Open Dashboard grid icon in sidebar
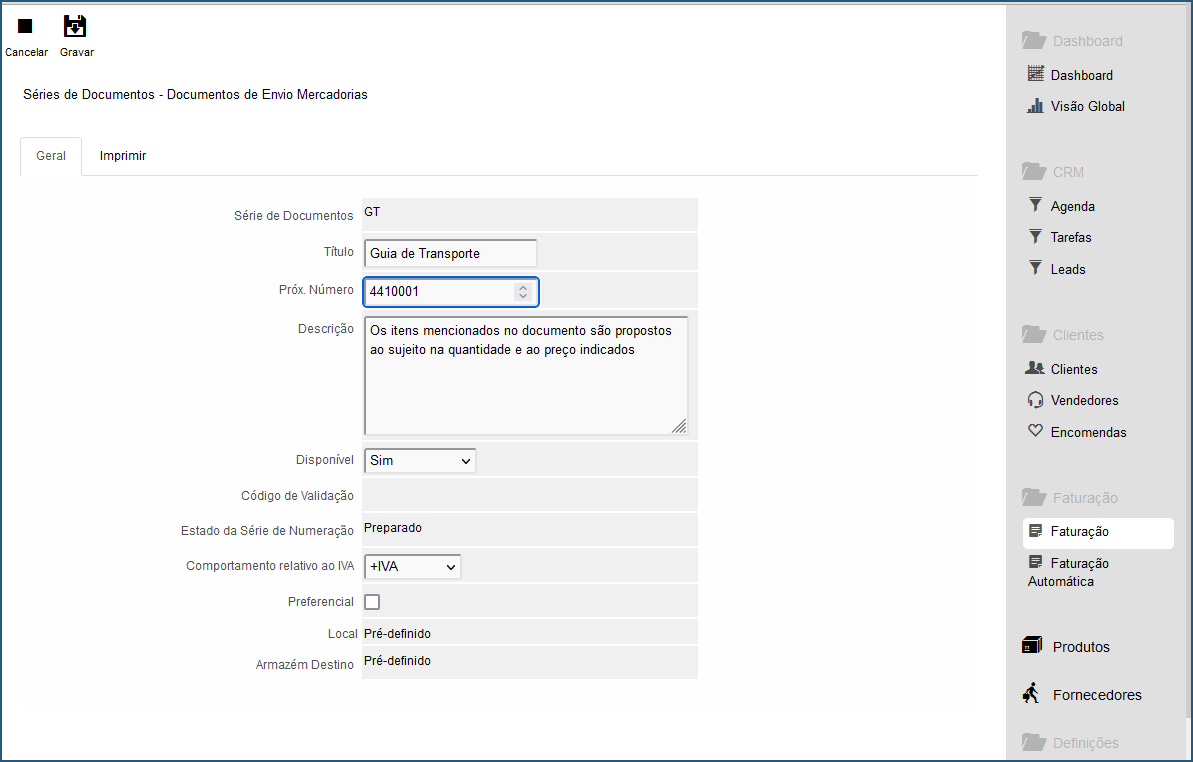The image size is (1193, 762). (x=1036, y=74)
